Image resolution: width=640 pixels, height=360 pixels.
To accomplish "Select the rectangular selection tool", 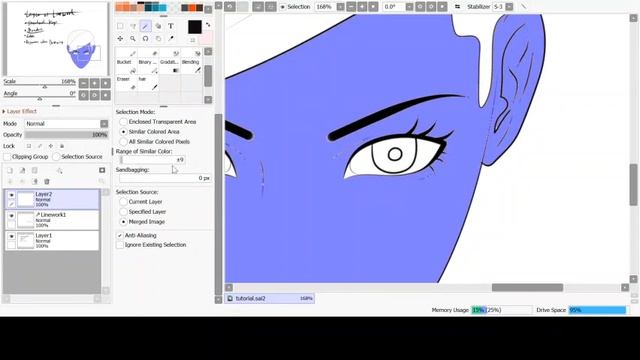I will click(x=120, y=26).
